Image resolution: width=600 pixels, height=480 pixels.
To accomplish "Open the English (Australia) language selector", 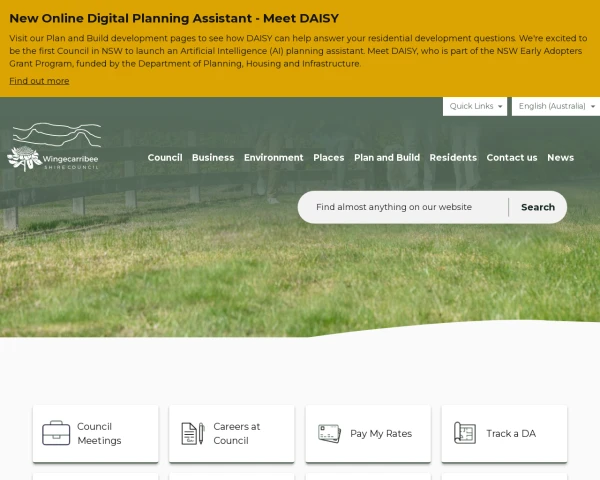I will click(x=556, y=106).
